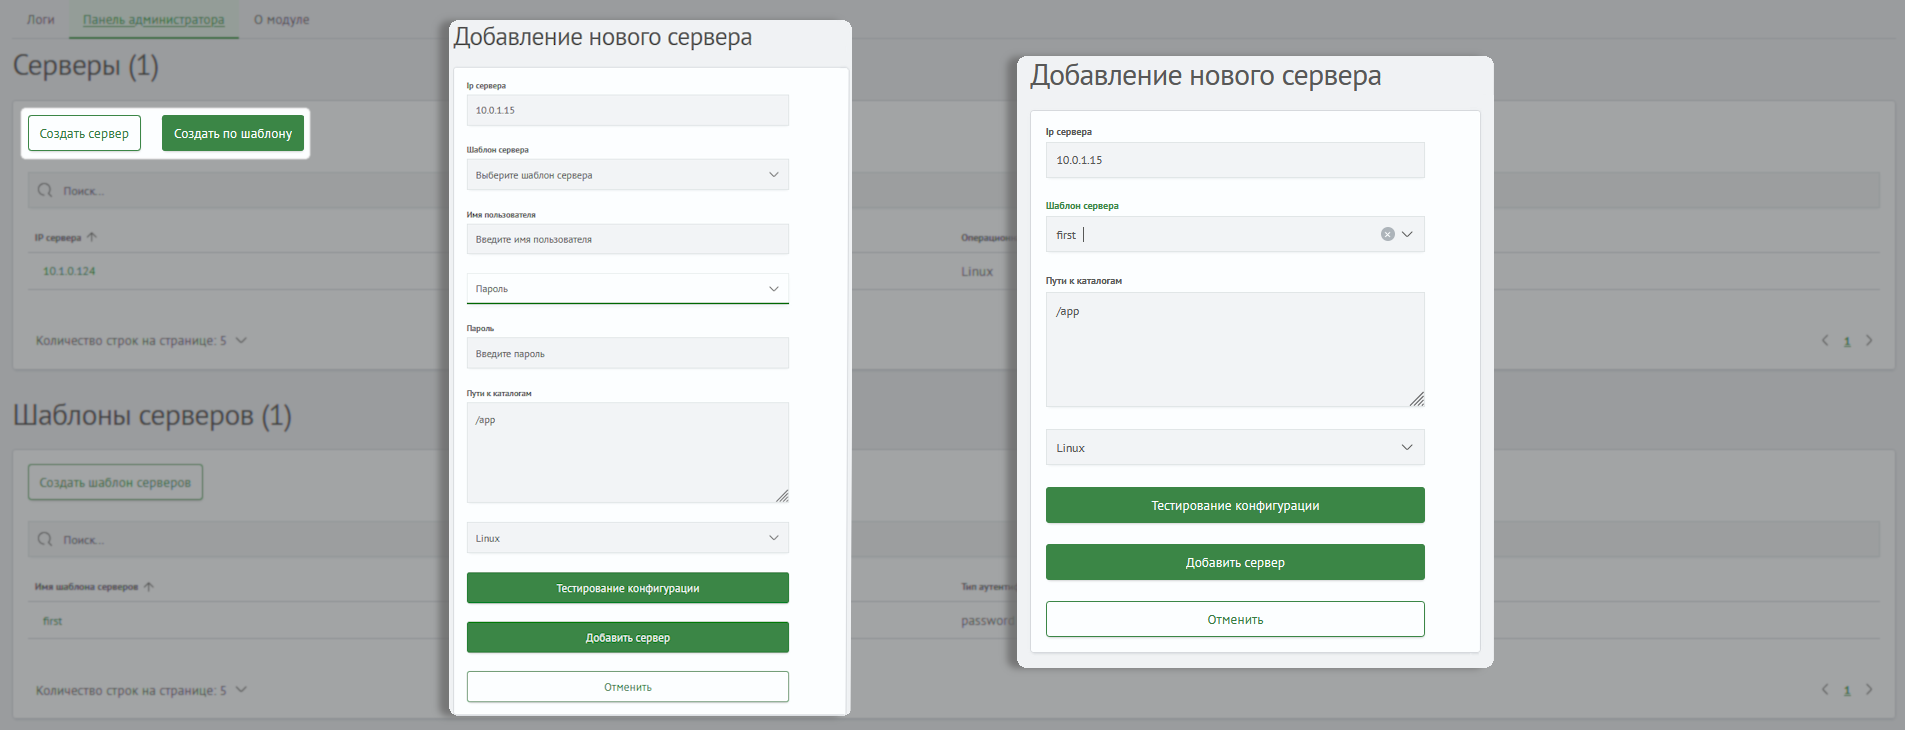The height and width of the screenshot is (730, 1905).
Task: Focus the 'Введите имя пользователя' input field
Action: (627, 239)
